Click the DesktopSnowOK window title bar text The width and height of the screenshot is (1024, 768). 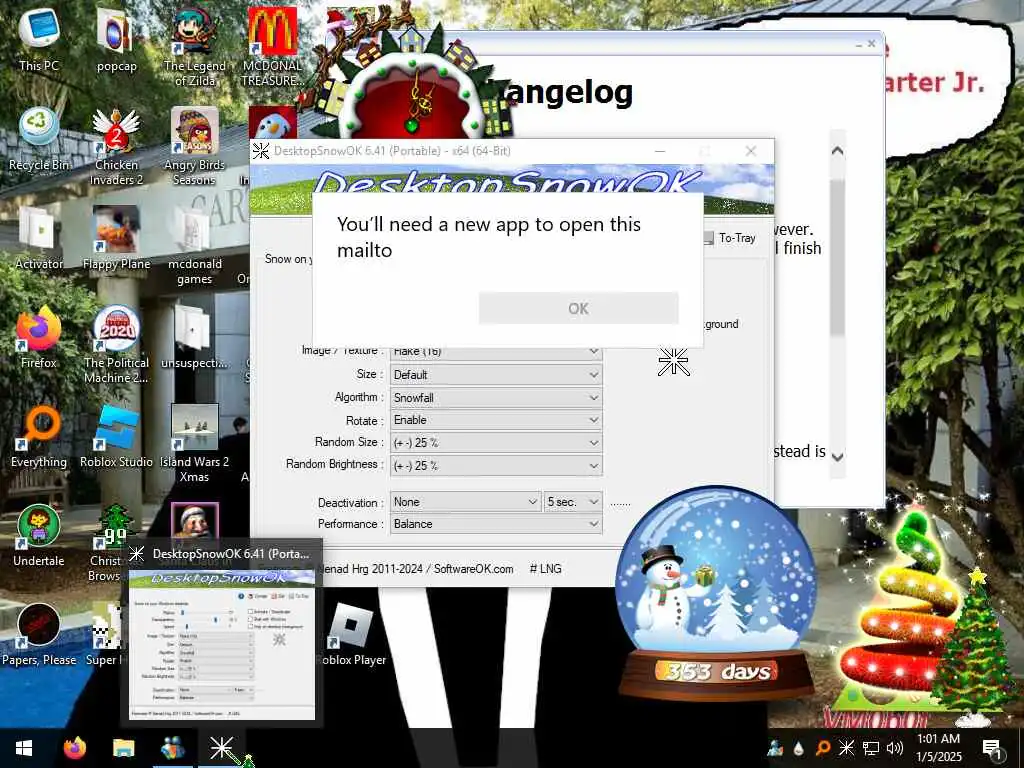tap(392, 151)
